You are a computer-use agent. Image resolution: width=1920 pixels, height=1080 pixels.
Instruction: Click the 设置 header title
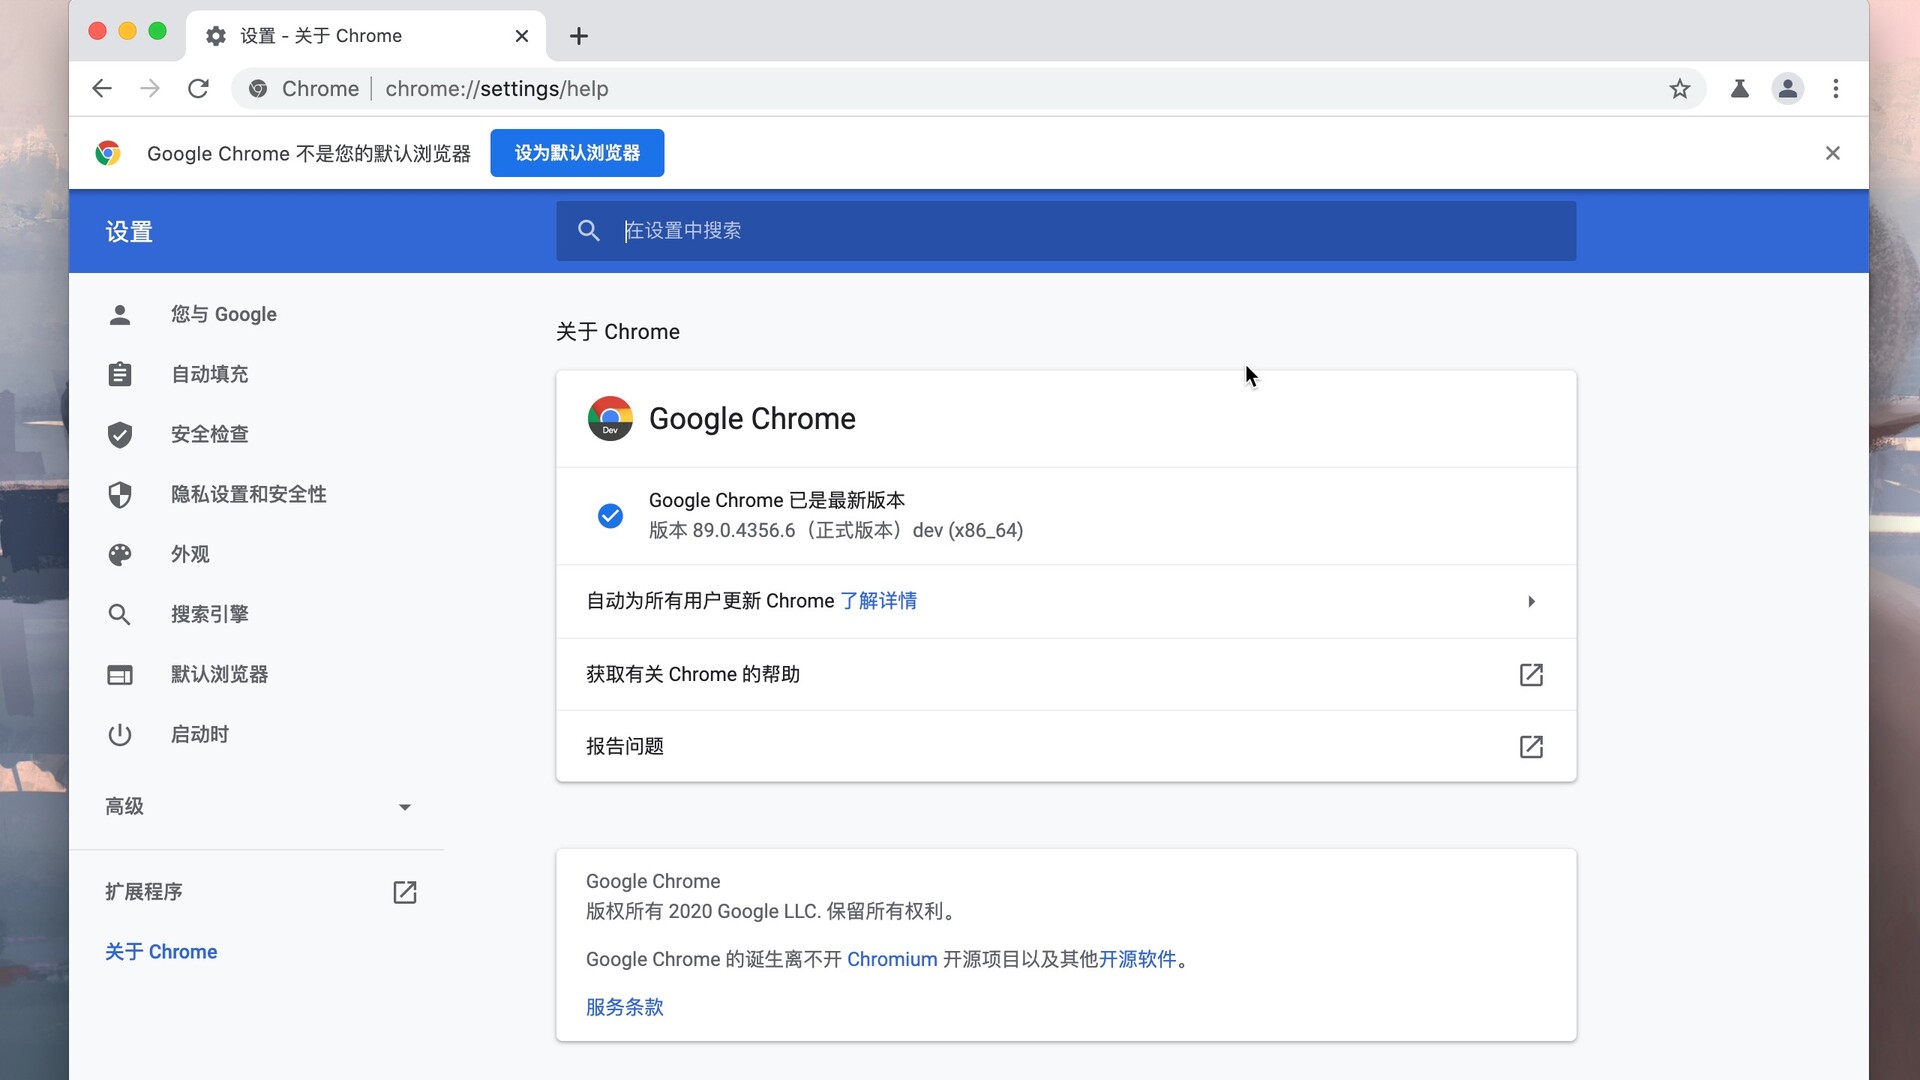pyautogui.click(x=129, y=232)
